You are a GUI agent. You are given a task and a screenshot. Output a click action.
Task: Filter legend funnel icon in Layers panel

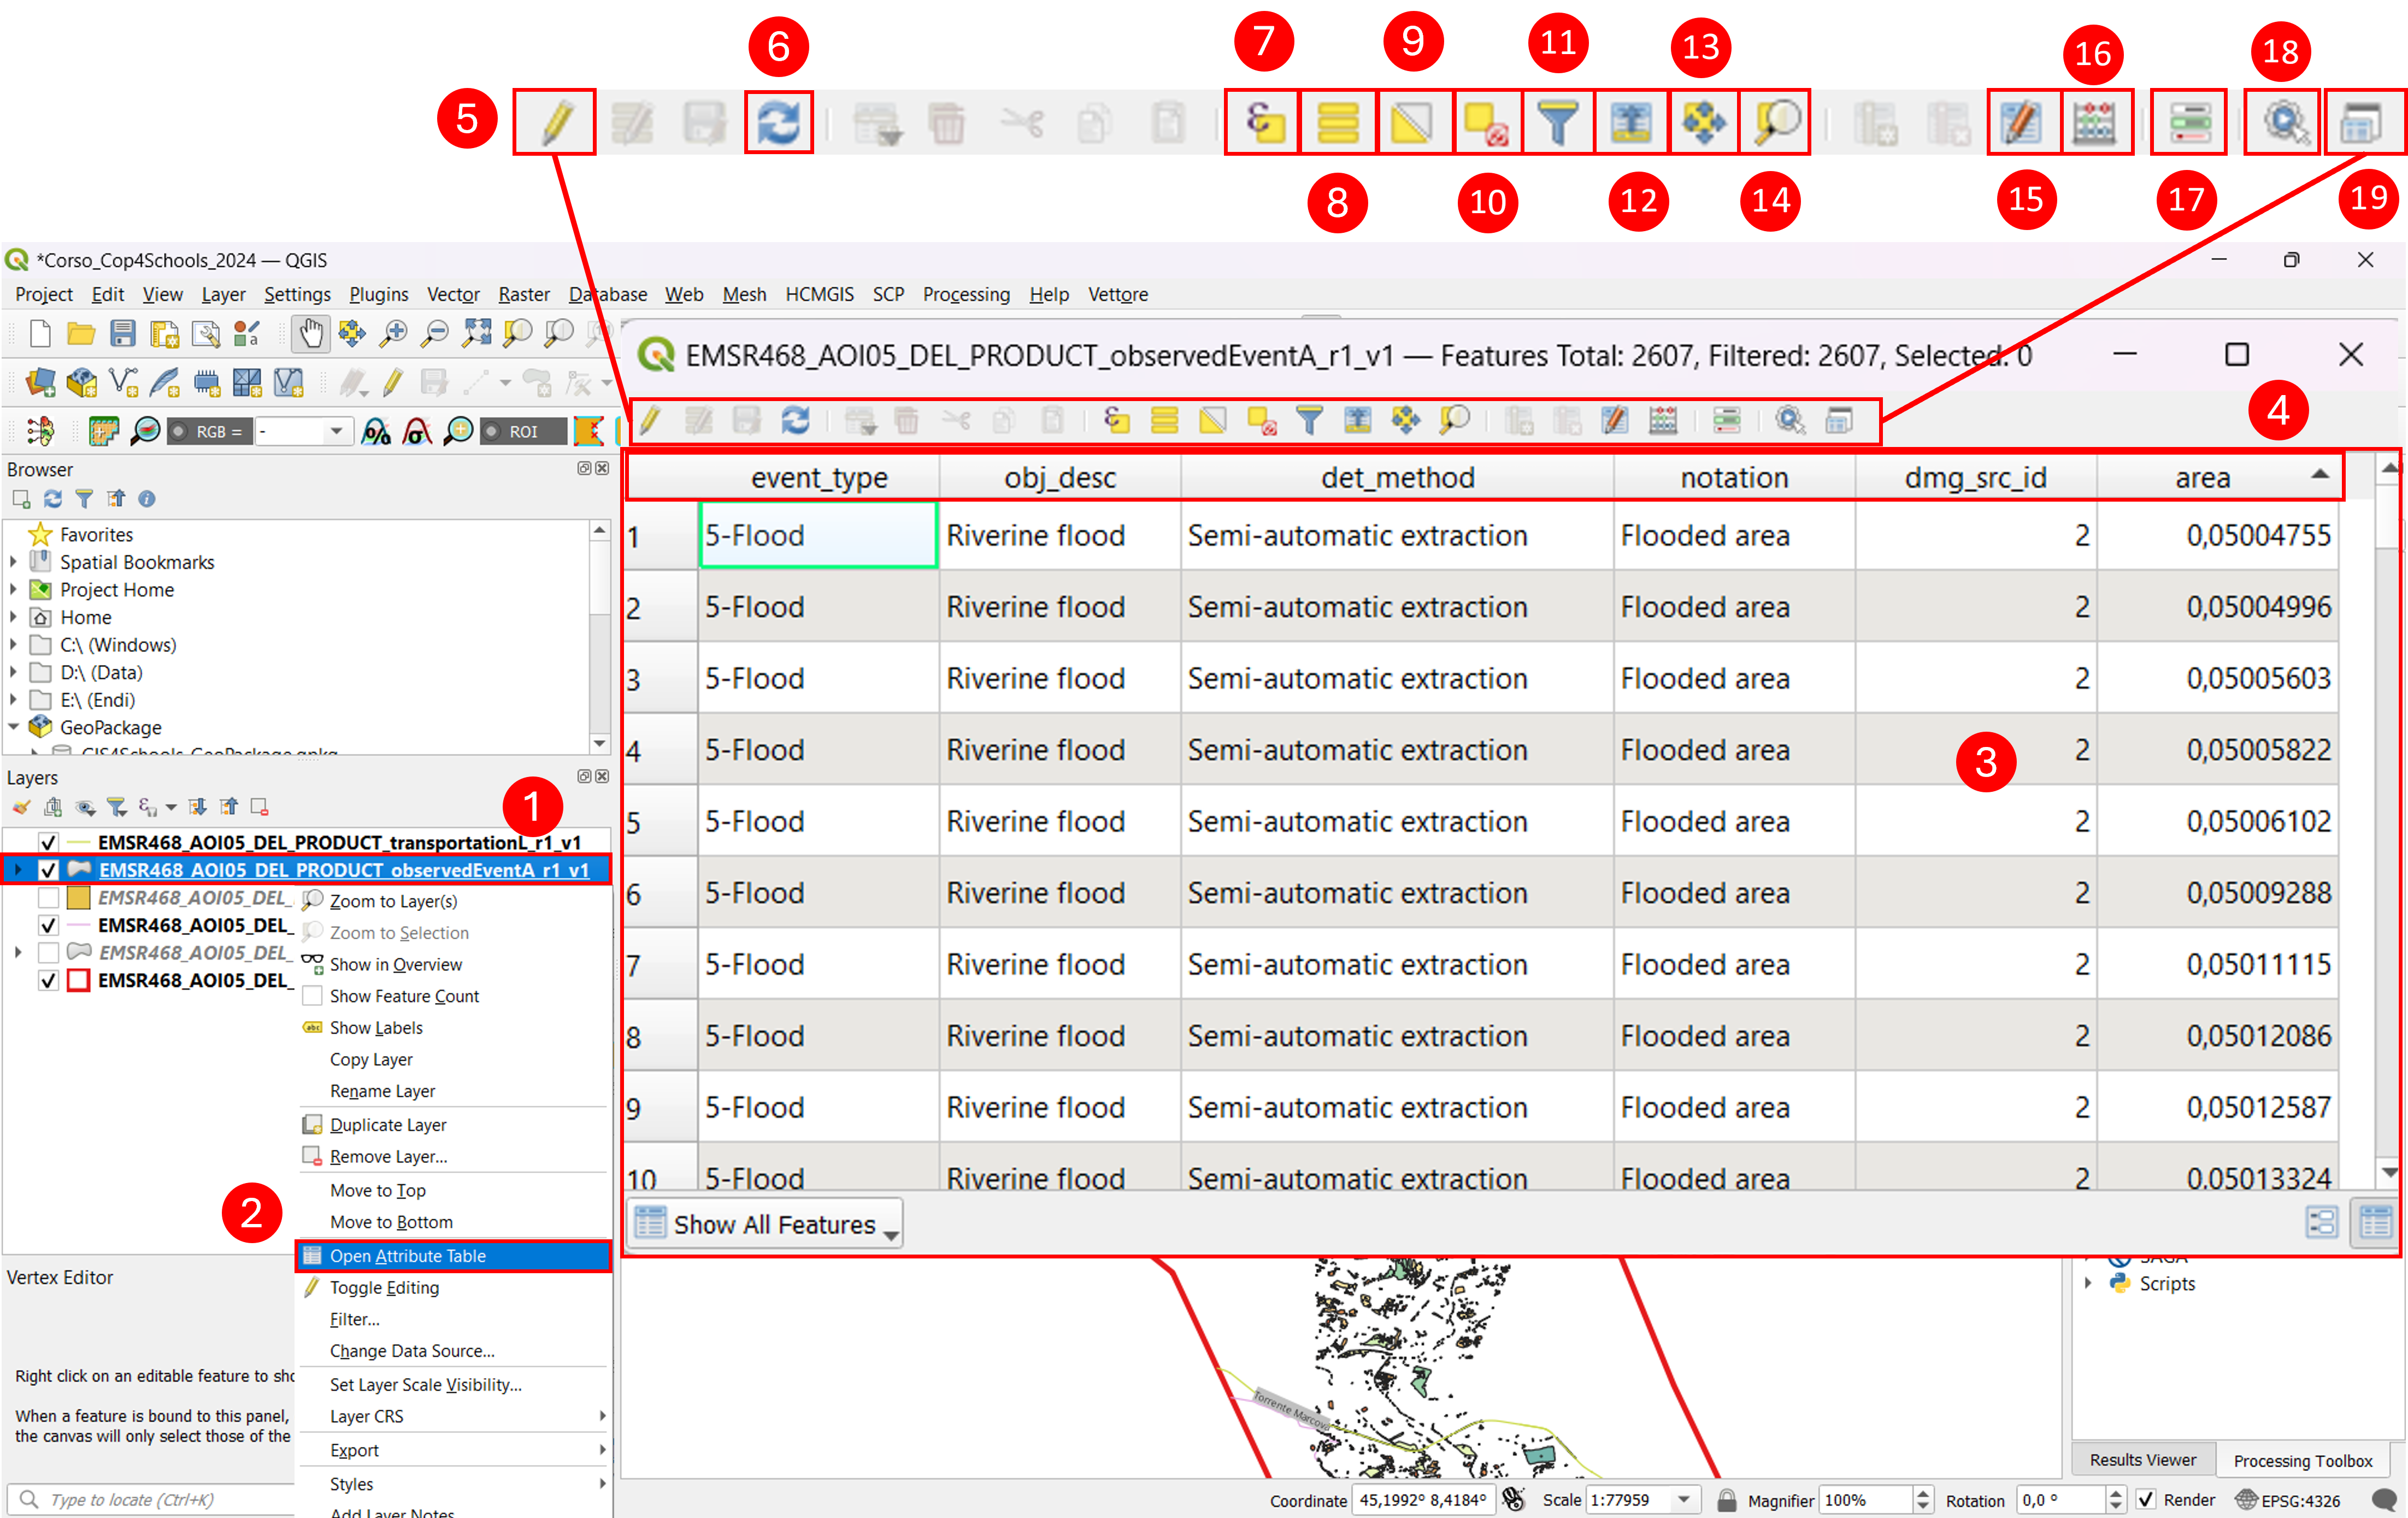117,807
